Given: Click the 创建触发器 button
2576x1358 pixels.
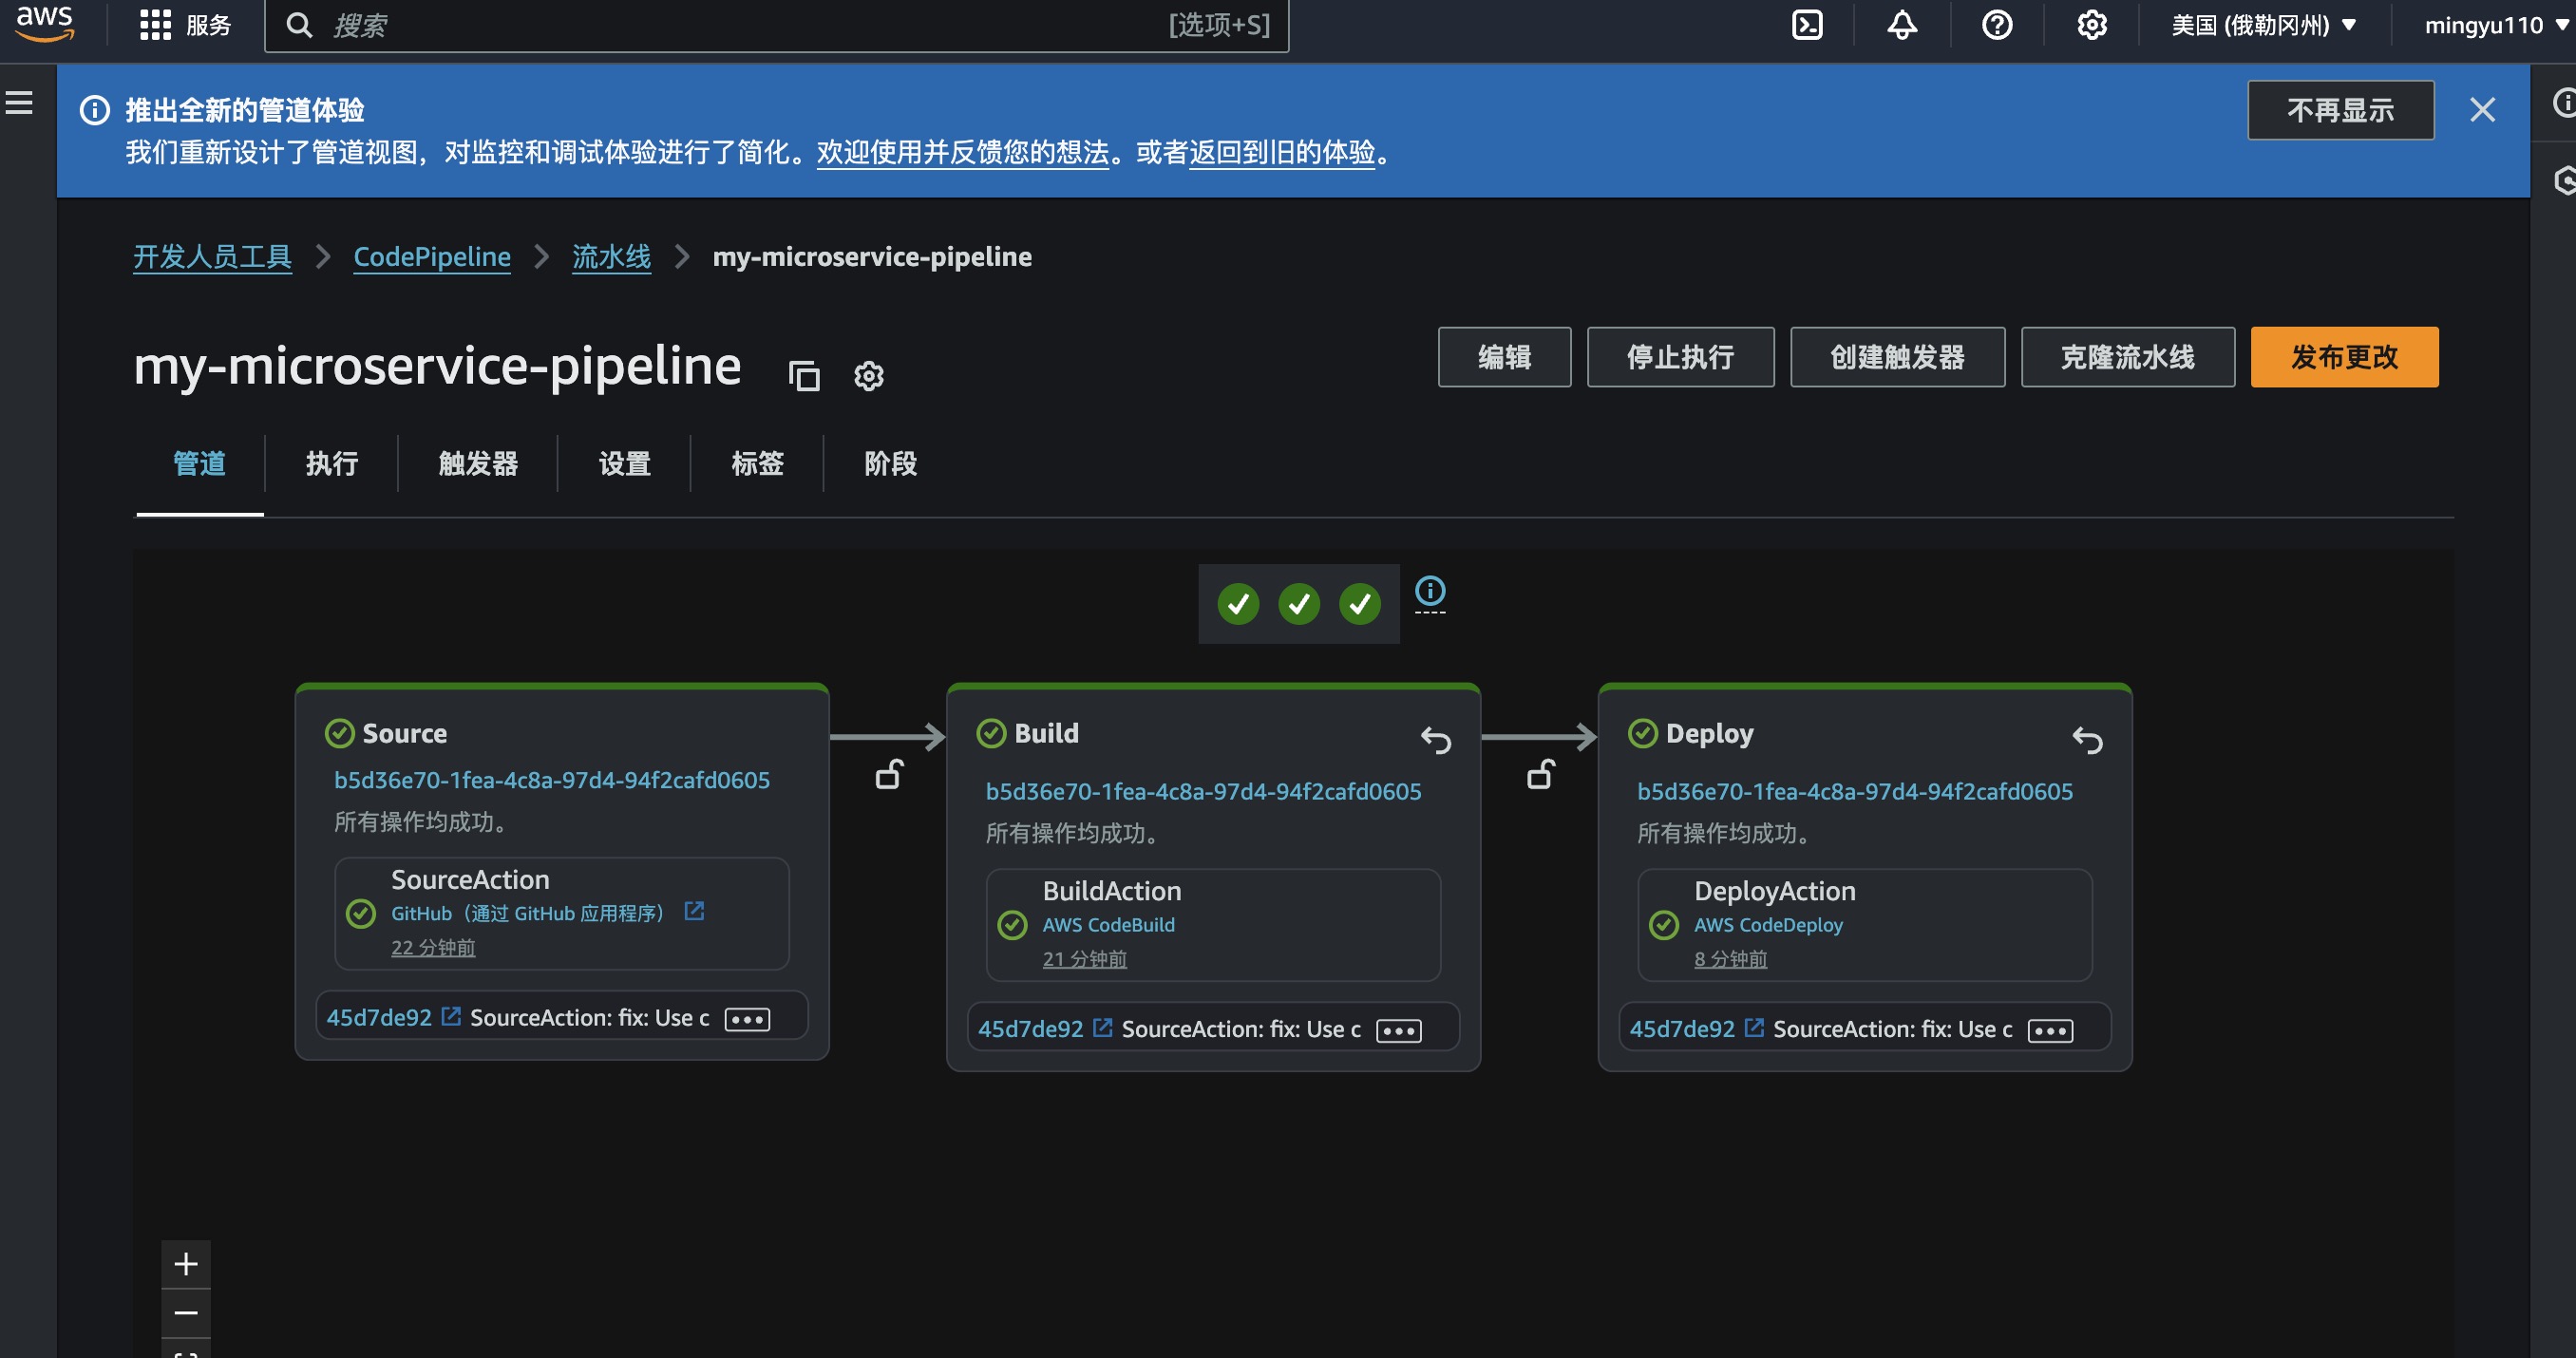Looking at the screenshot, I should click(1897, 357).
